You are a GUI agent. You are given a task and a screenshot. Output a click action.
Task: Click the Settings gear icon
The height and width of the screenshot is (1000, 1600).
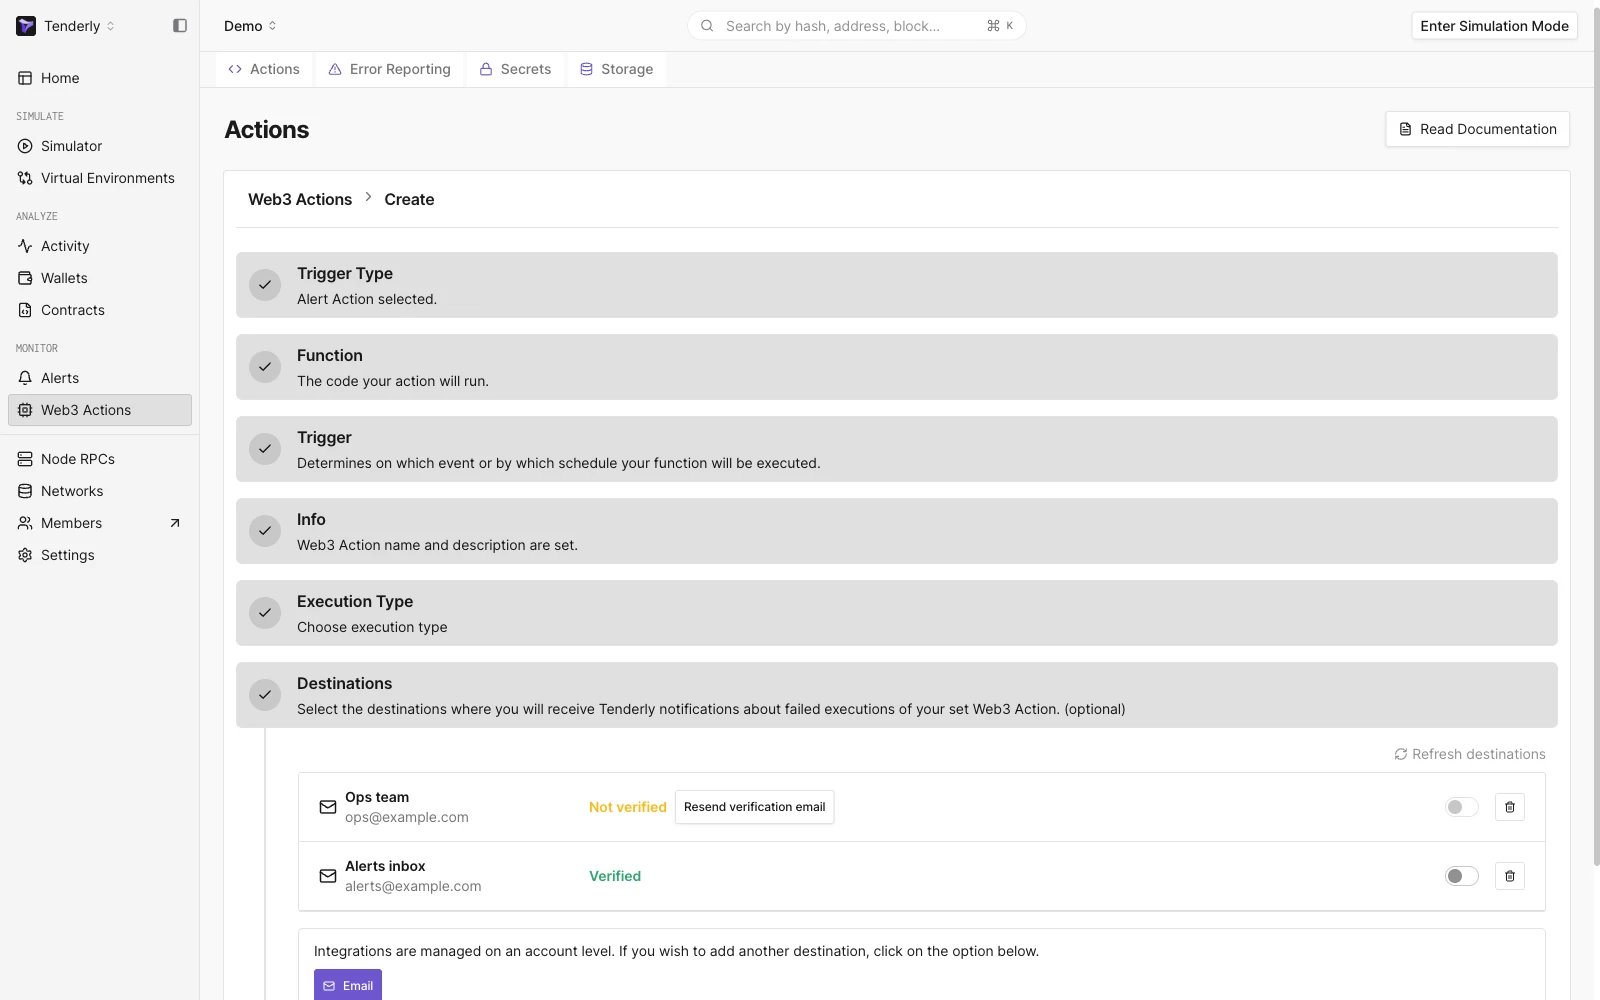pos(25,555)
